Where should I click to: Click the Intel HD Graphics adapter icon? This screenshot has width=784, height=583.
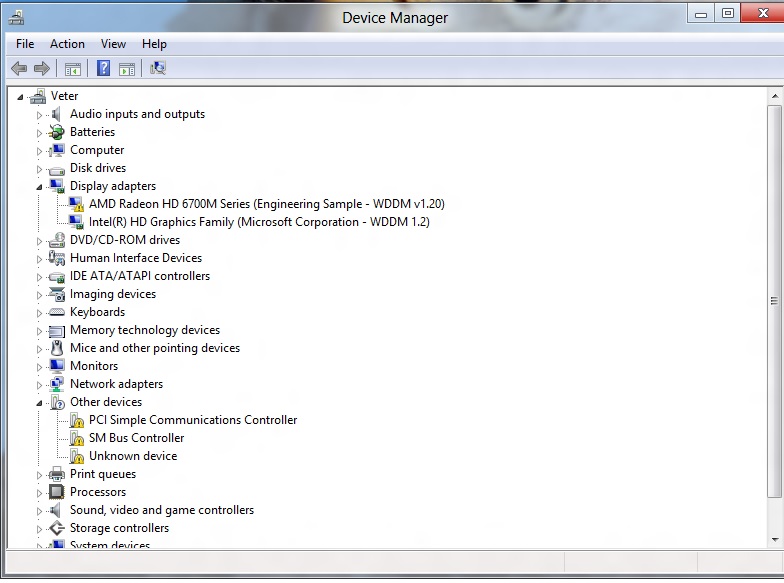(76, 222)
